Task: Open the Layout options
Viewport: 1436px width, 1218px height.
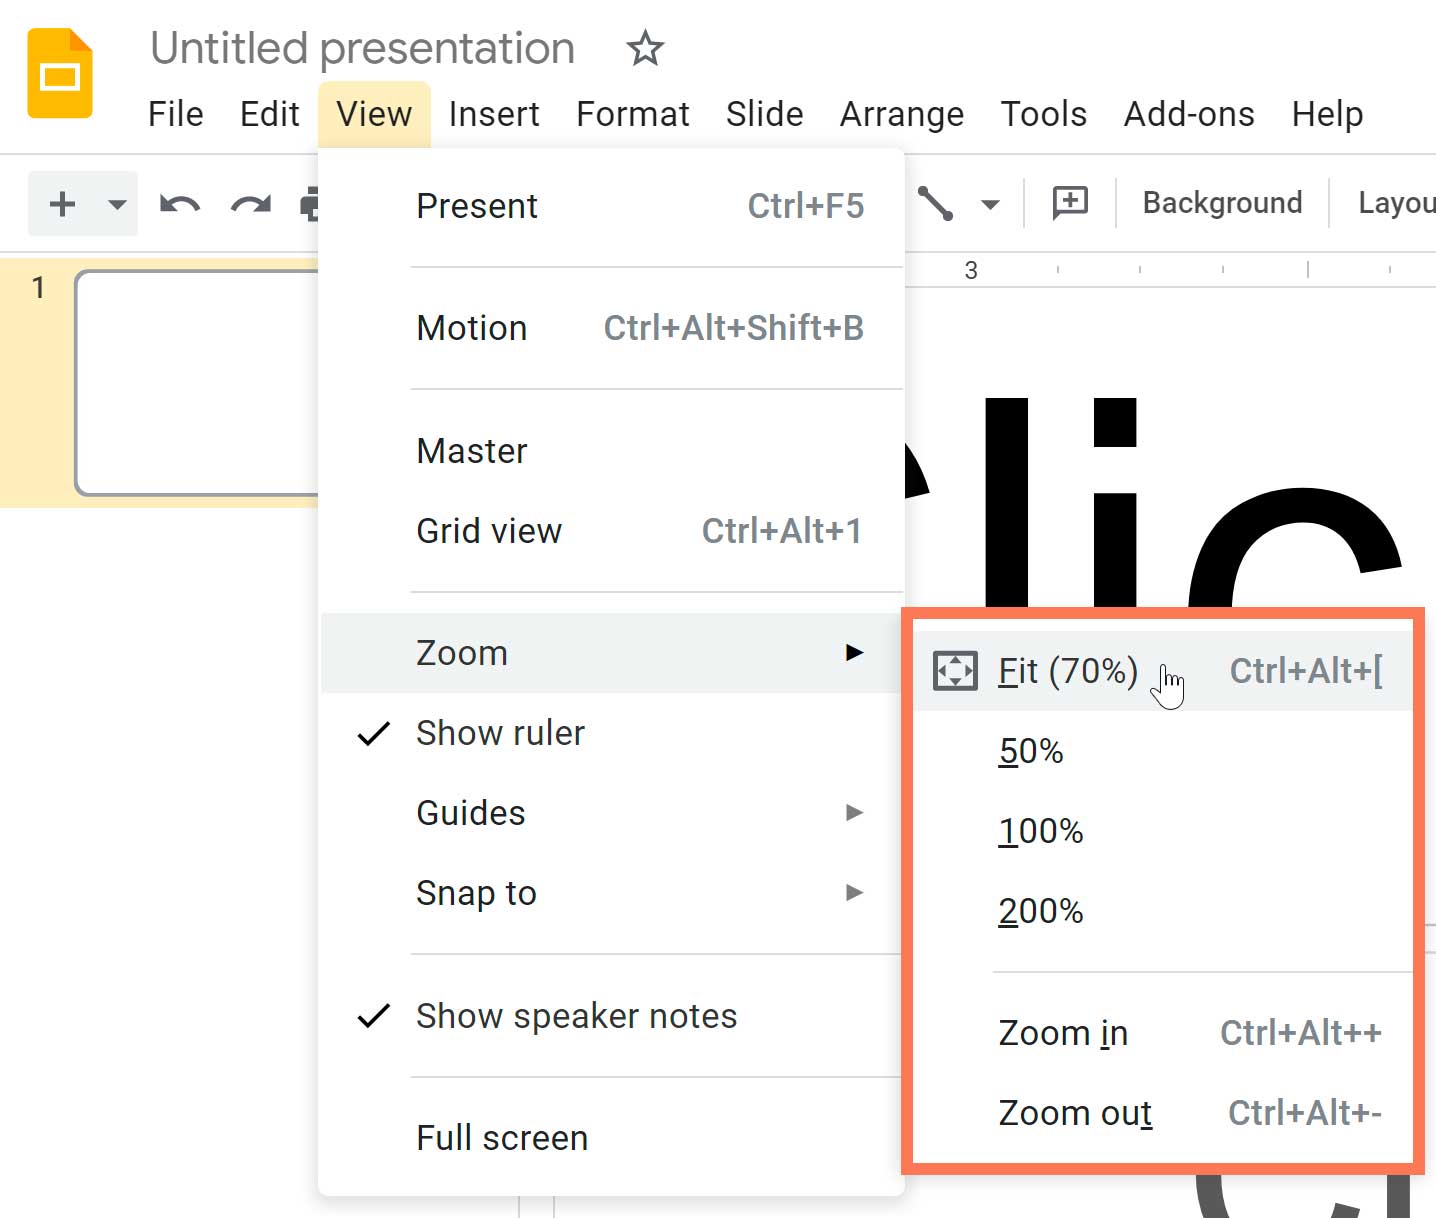Action: click(x=1398, y=202)
